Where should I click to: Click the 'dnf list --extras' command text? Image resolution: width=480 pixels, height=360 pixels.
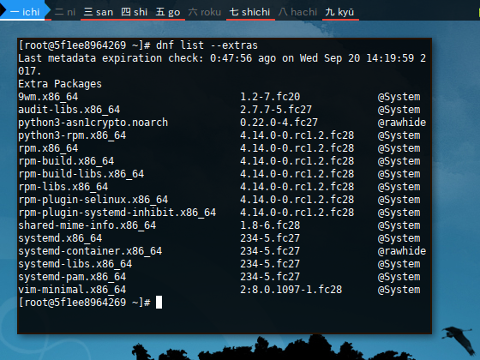coord(207,45)
